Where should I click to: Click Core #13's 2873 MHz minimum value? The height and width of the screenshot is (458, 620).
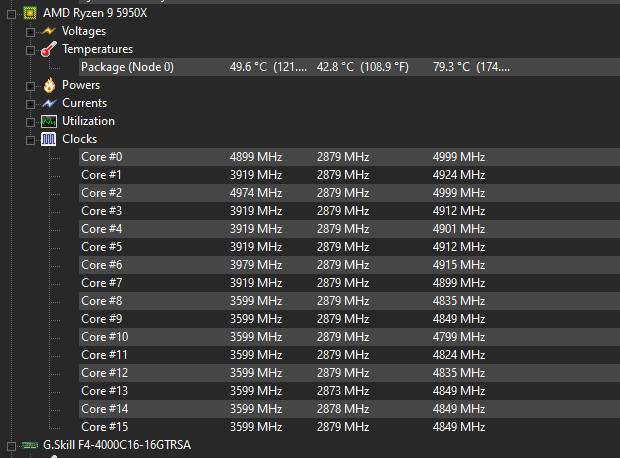tap(343, 391)
